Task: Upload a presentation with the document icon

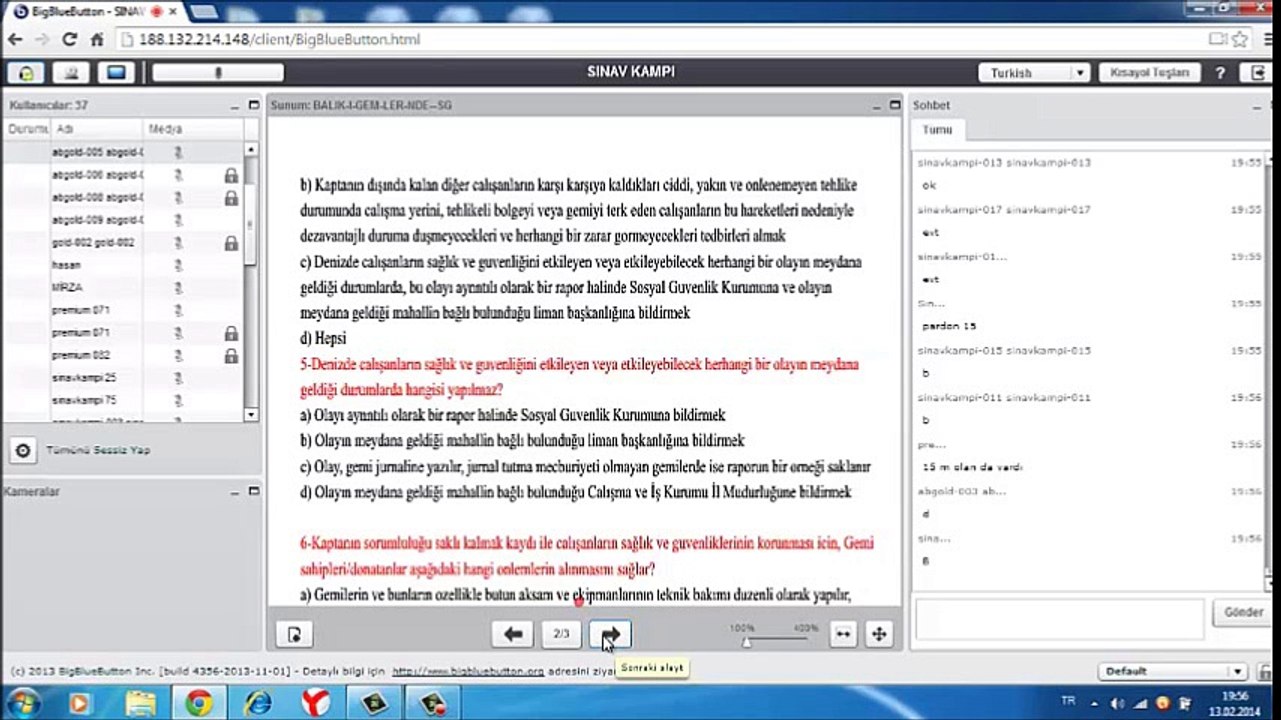Action: coord(294,634)
